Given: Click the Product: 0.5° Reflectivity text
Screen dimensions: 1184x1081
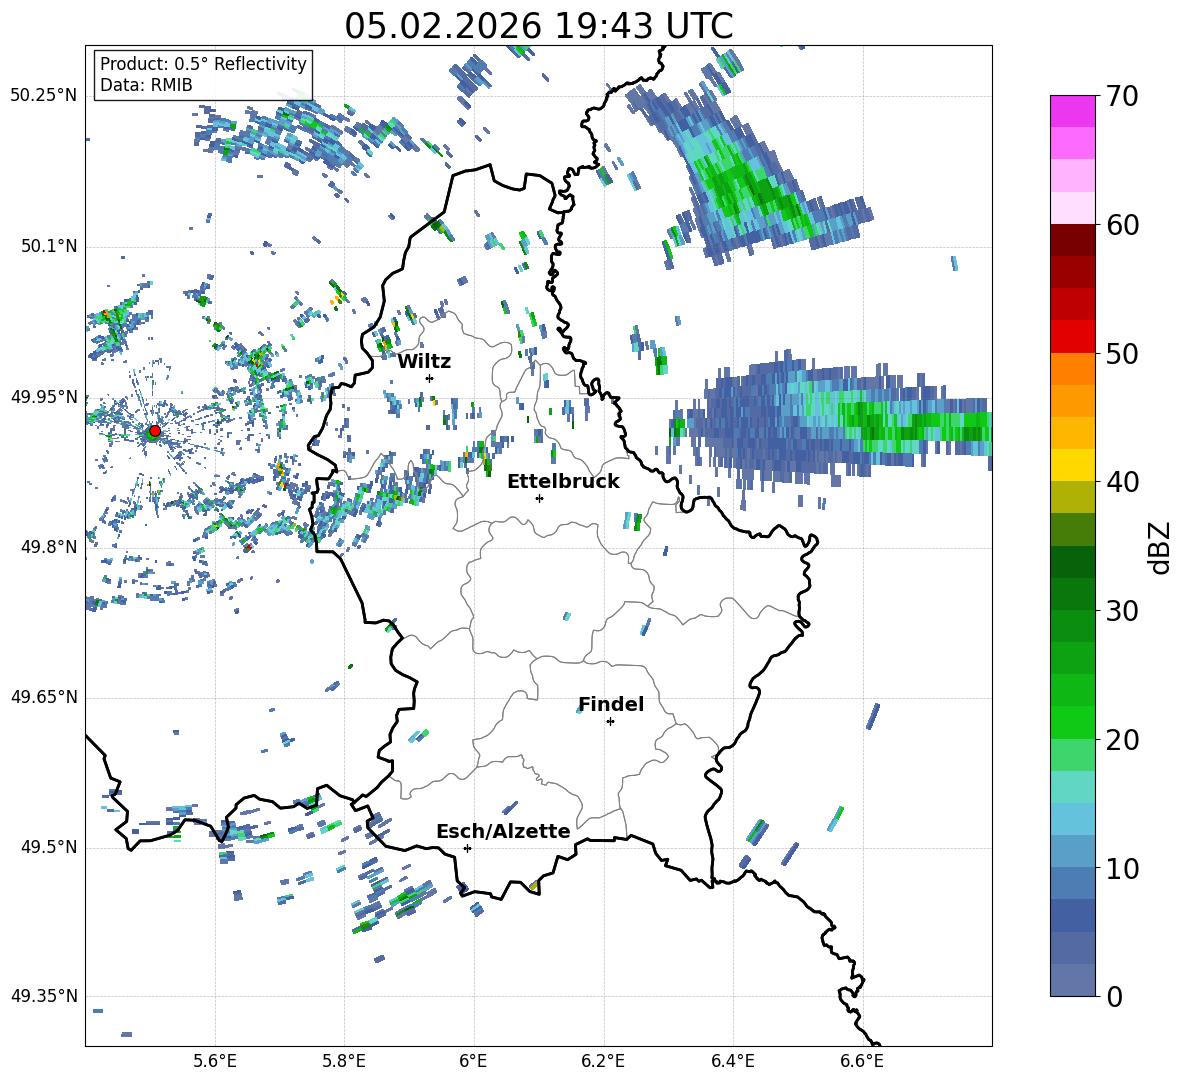Looking at the screenshot, I should pyautogui.click(x=203, y=63).
